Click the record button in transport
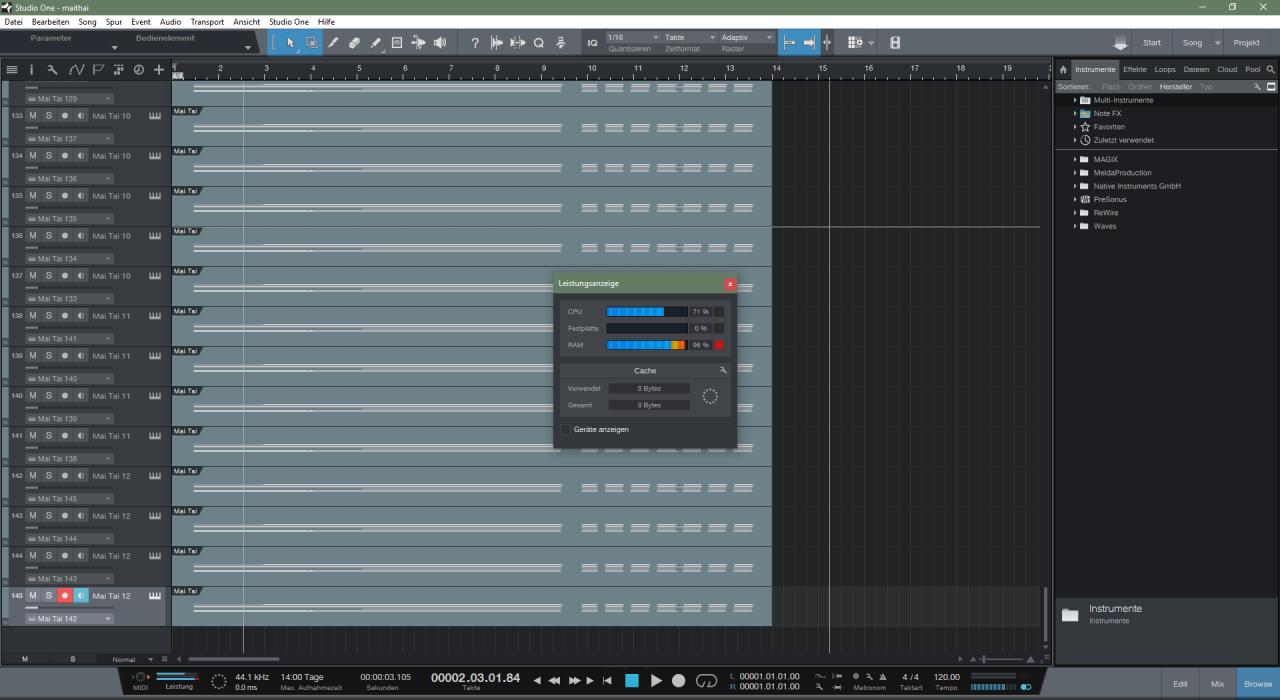 pyautogui.click(x=679, y=681)
